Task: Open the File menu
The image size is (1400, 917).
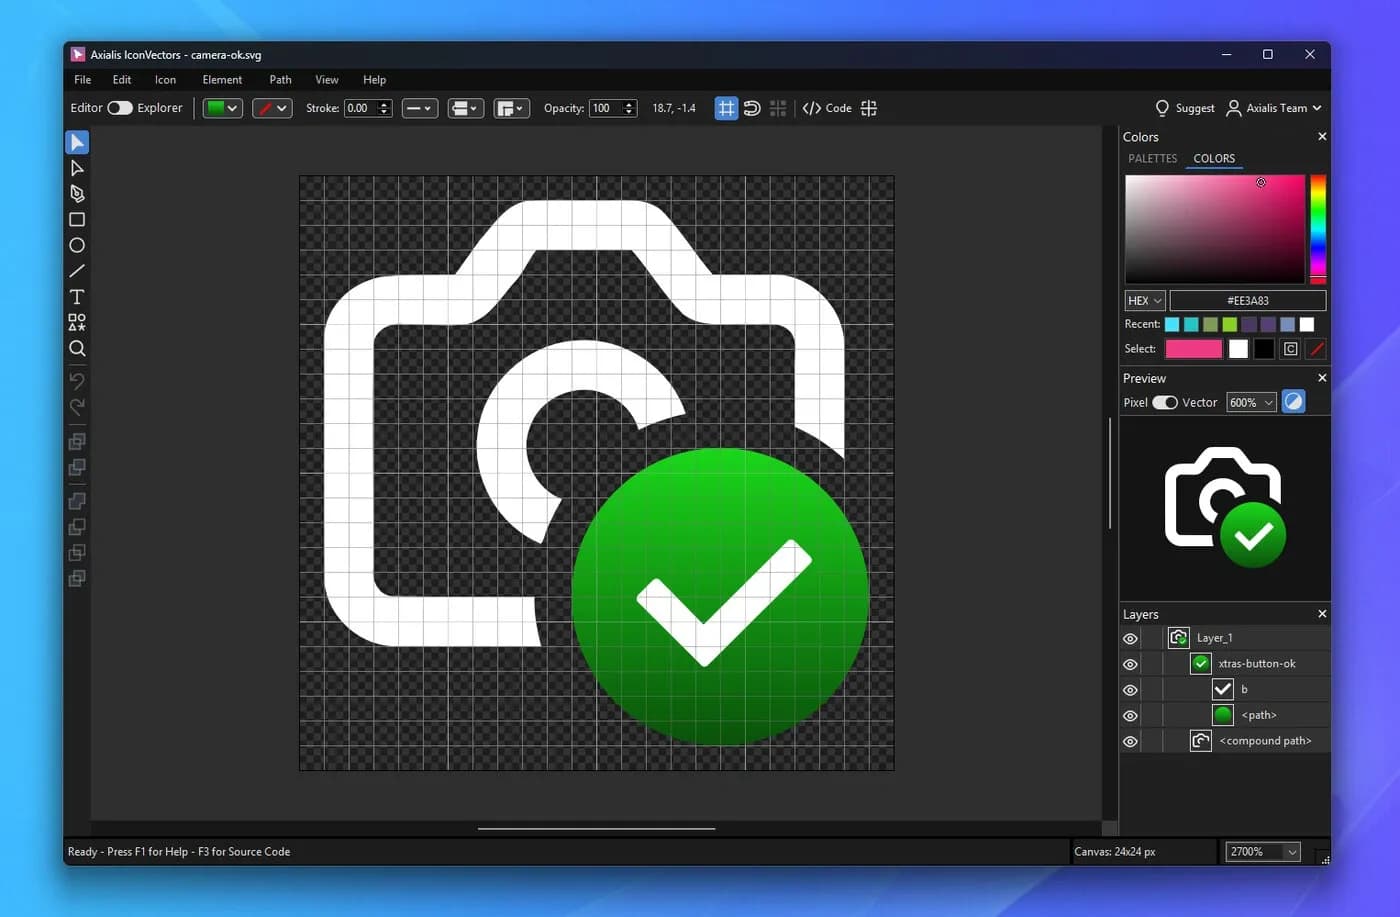Action: [x=83, y=80]
